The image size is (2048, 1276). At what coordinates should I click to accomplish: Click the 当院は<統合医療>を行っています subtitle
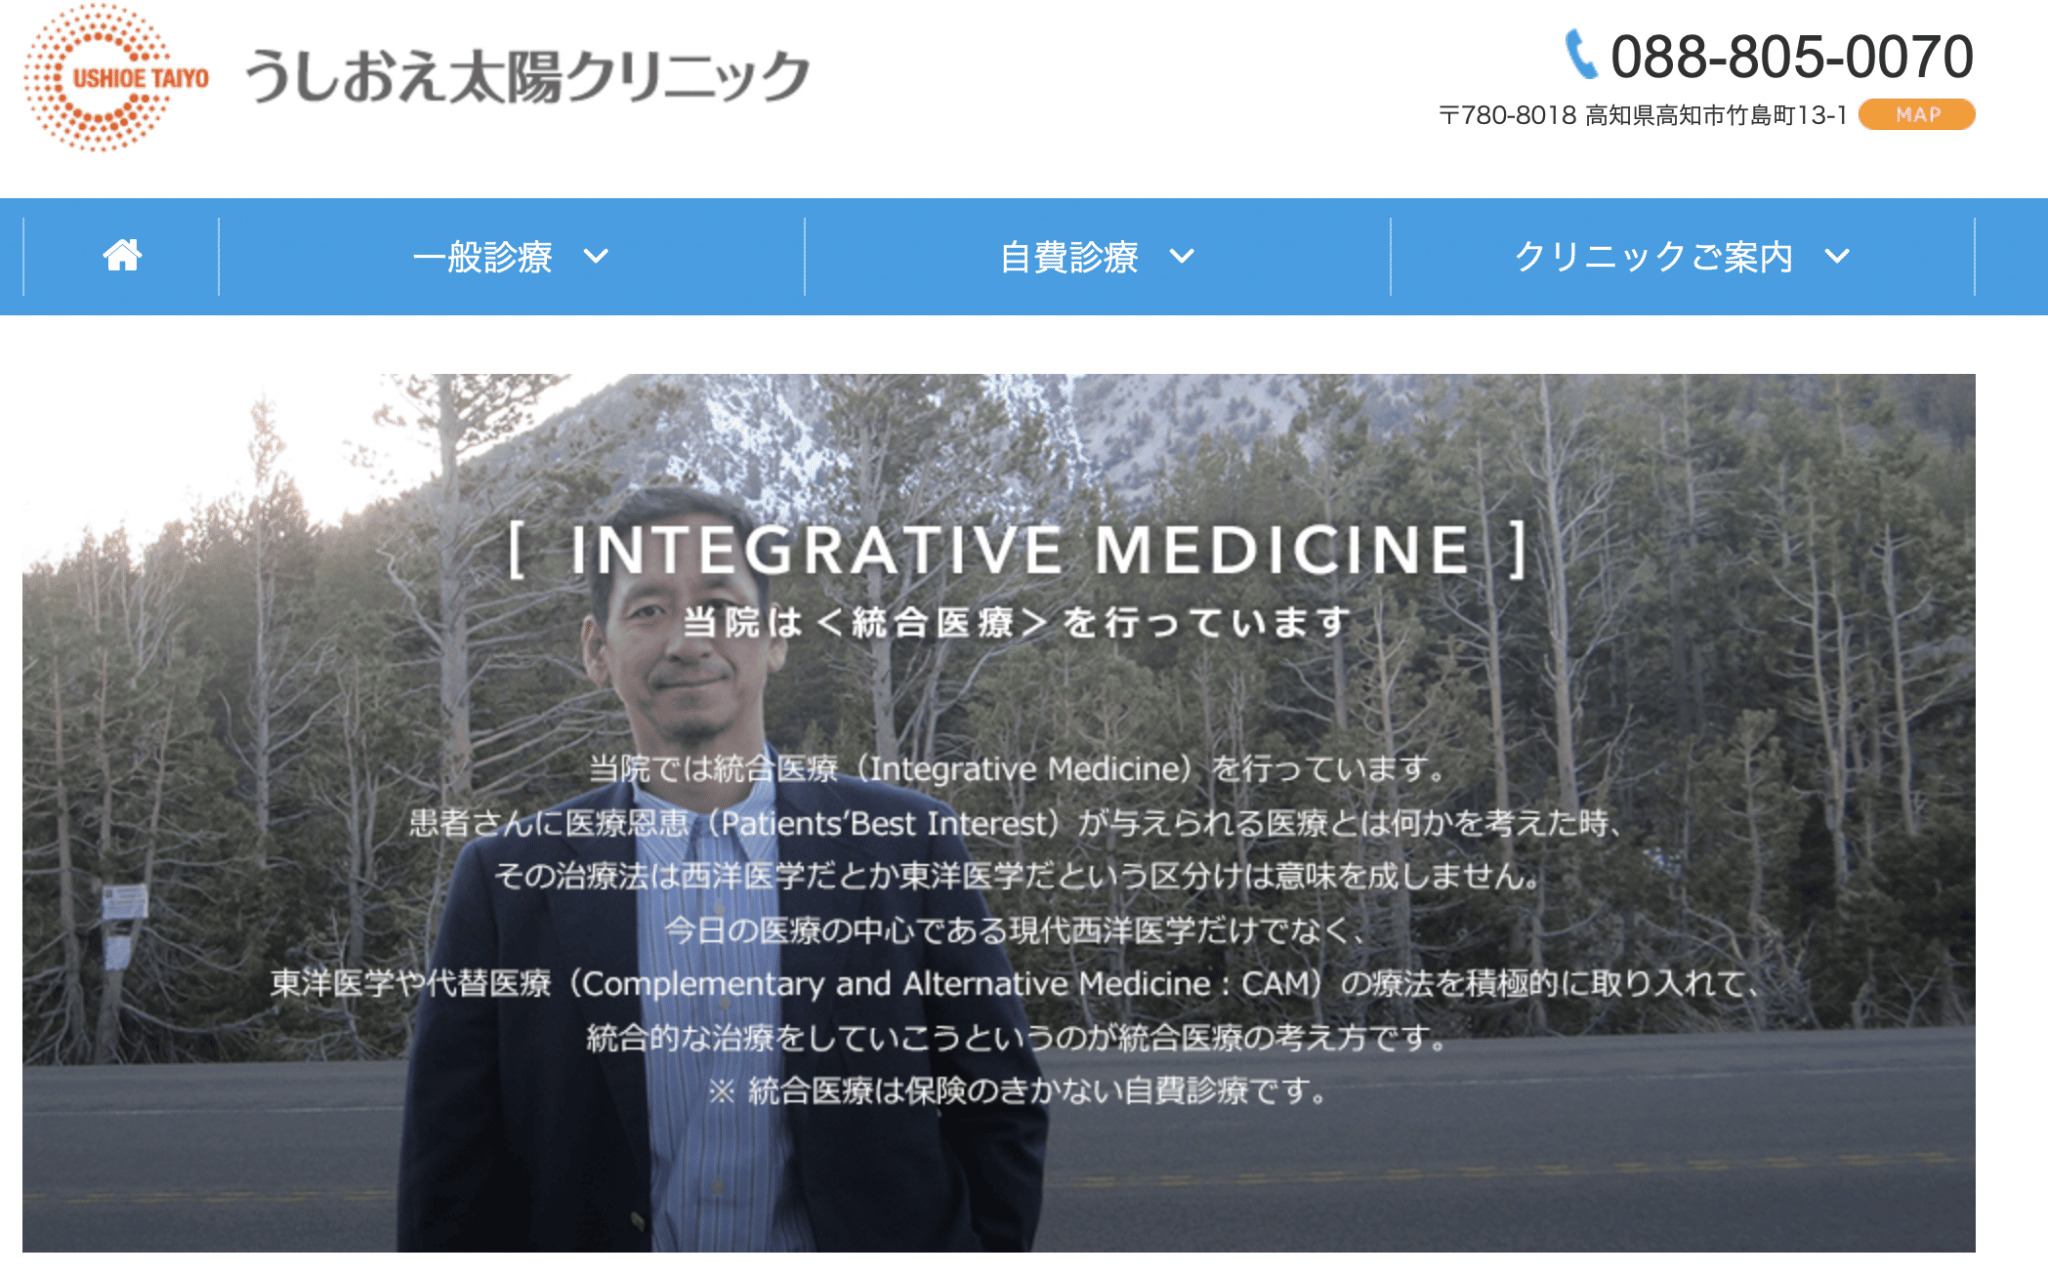1017,622
